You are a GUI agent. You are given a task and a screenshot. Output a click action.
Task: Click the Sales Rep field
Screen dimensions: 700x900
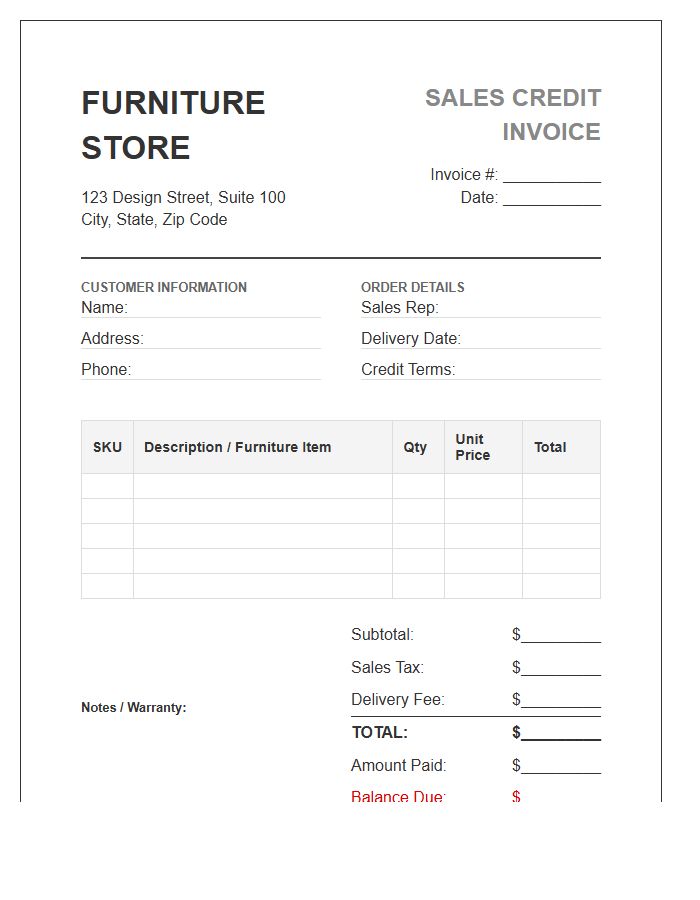point(481,308)
